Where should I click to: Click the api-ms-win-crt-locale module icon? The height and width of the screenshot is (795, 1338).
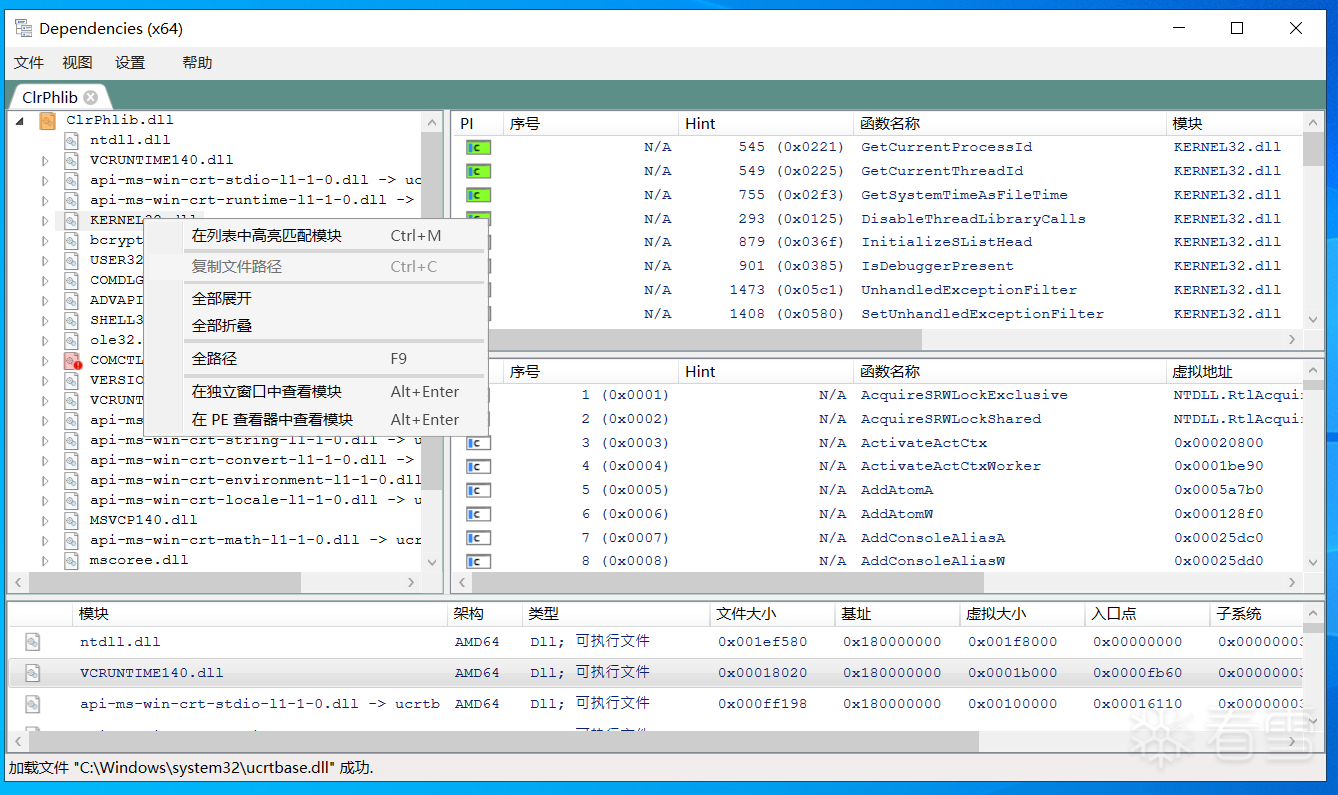click(71, 500)
